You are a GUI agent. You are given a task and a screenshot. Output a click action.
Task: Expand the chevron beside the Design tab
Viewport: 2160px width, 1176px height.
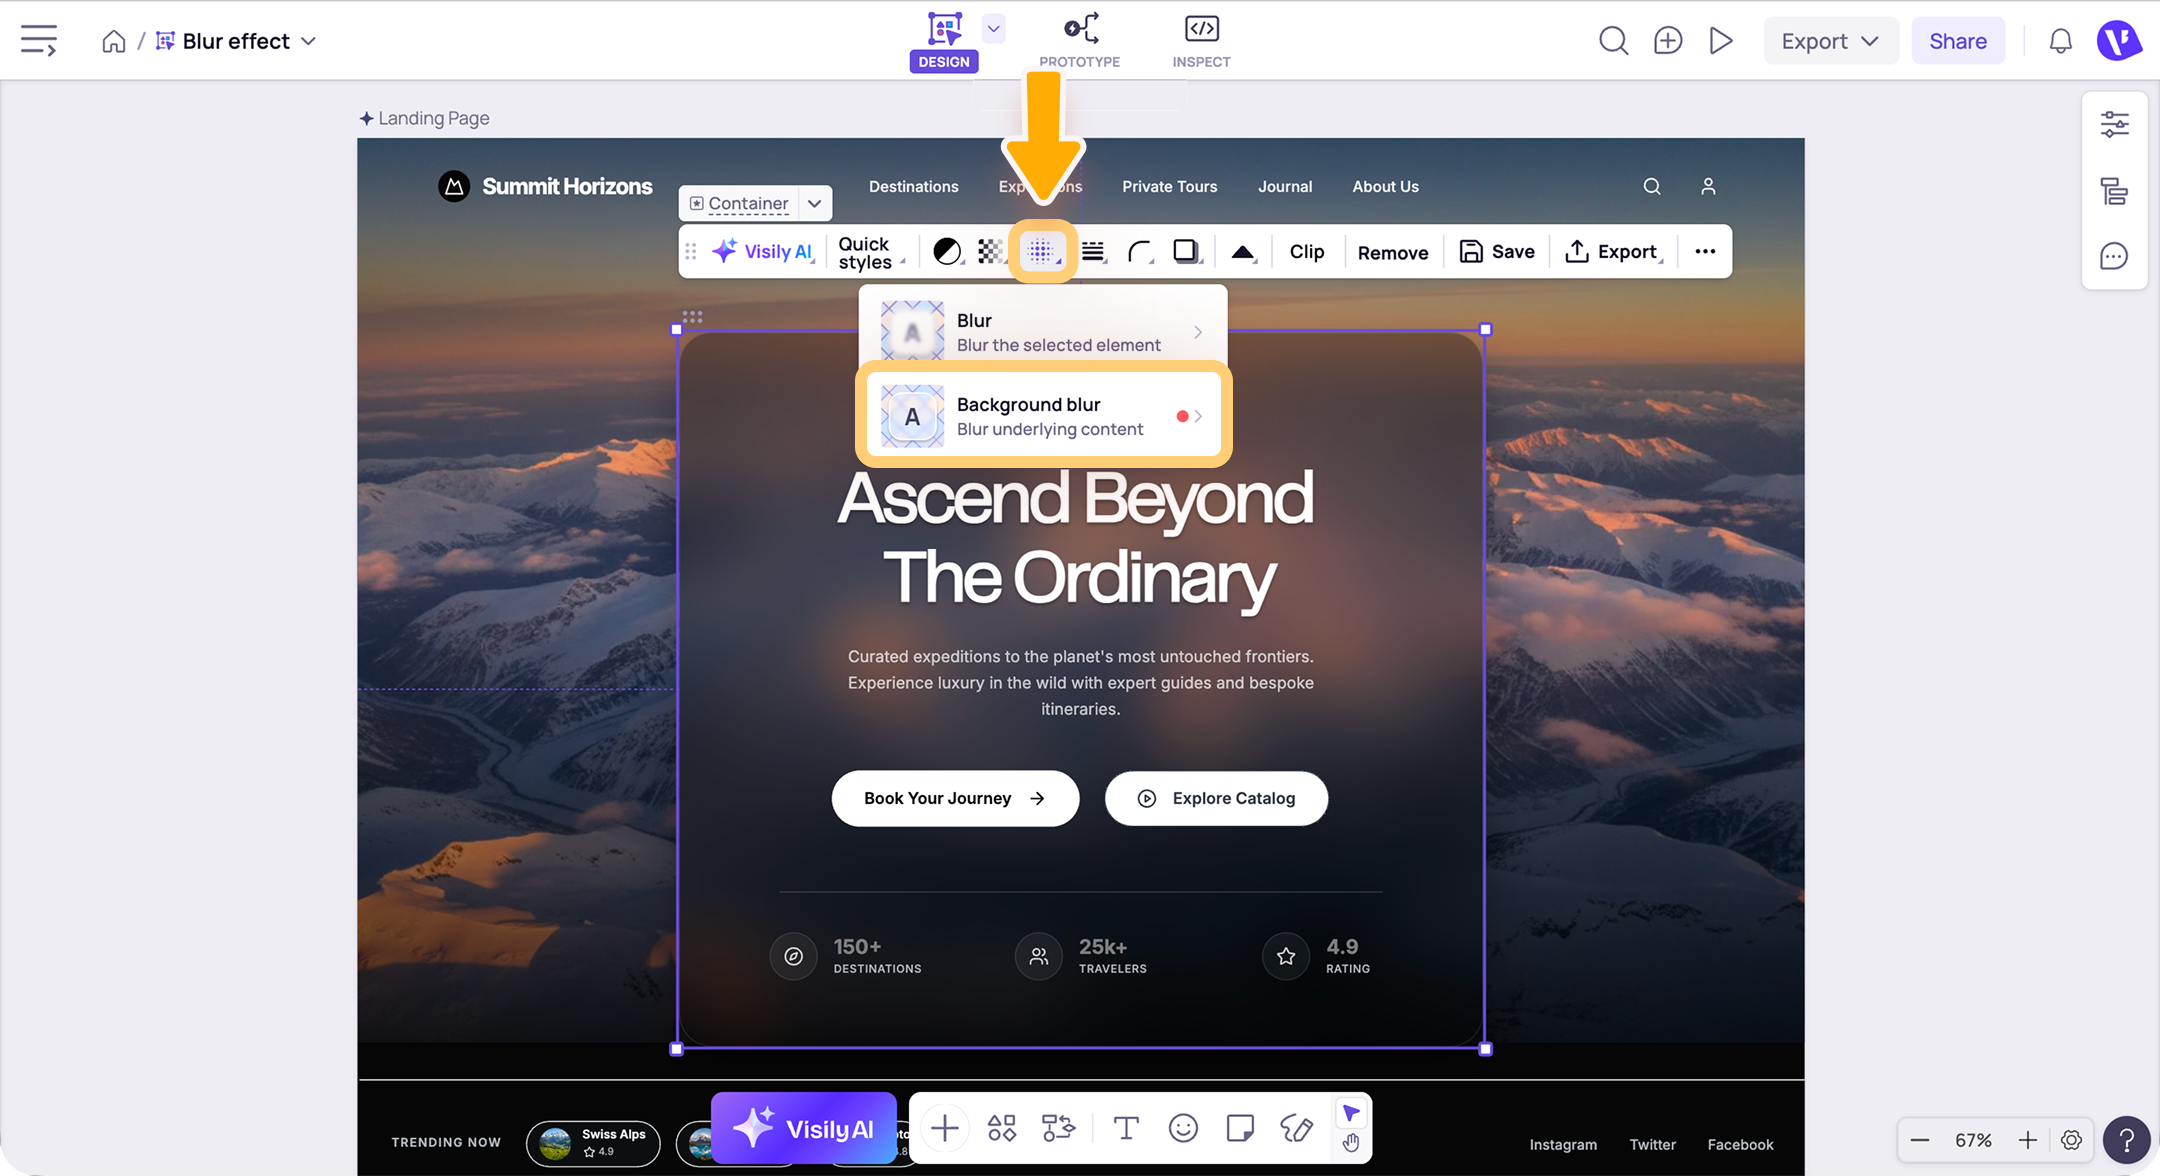(x=993, y=29)
